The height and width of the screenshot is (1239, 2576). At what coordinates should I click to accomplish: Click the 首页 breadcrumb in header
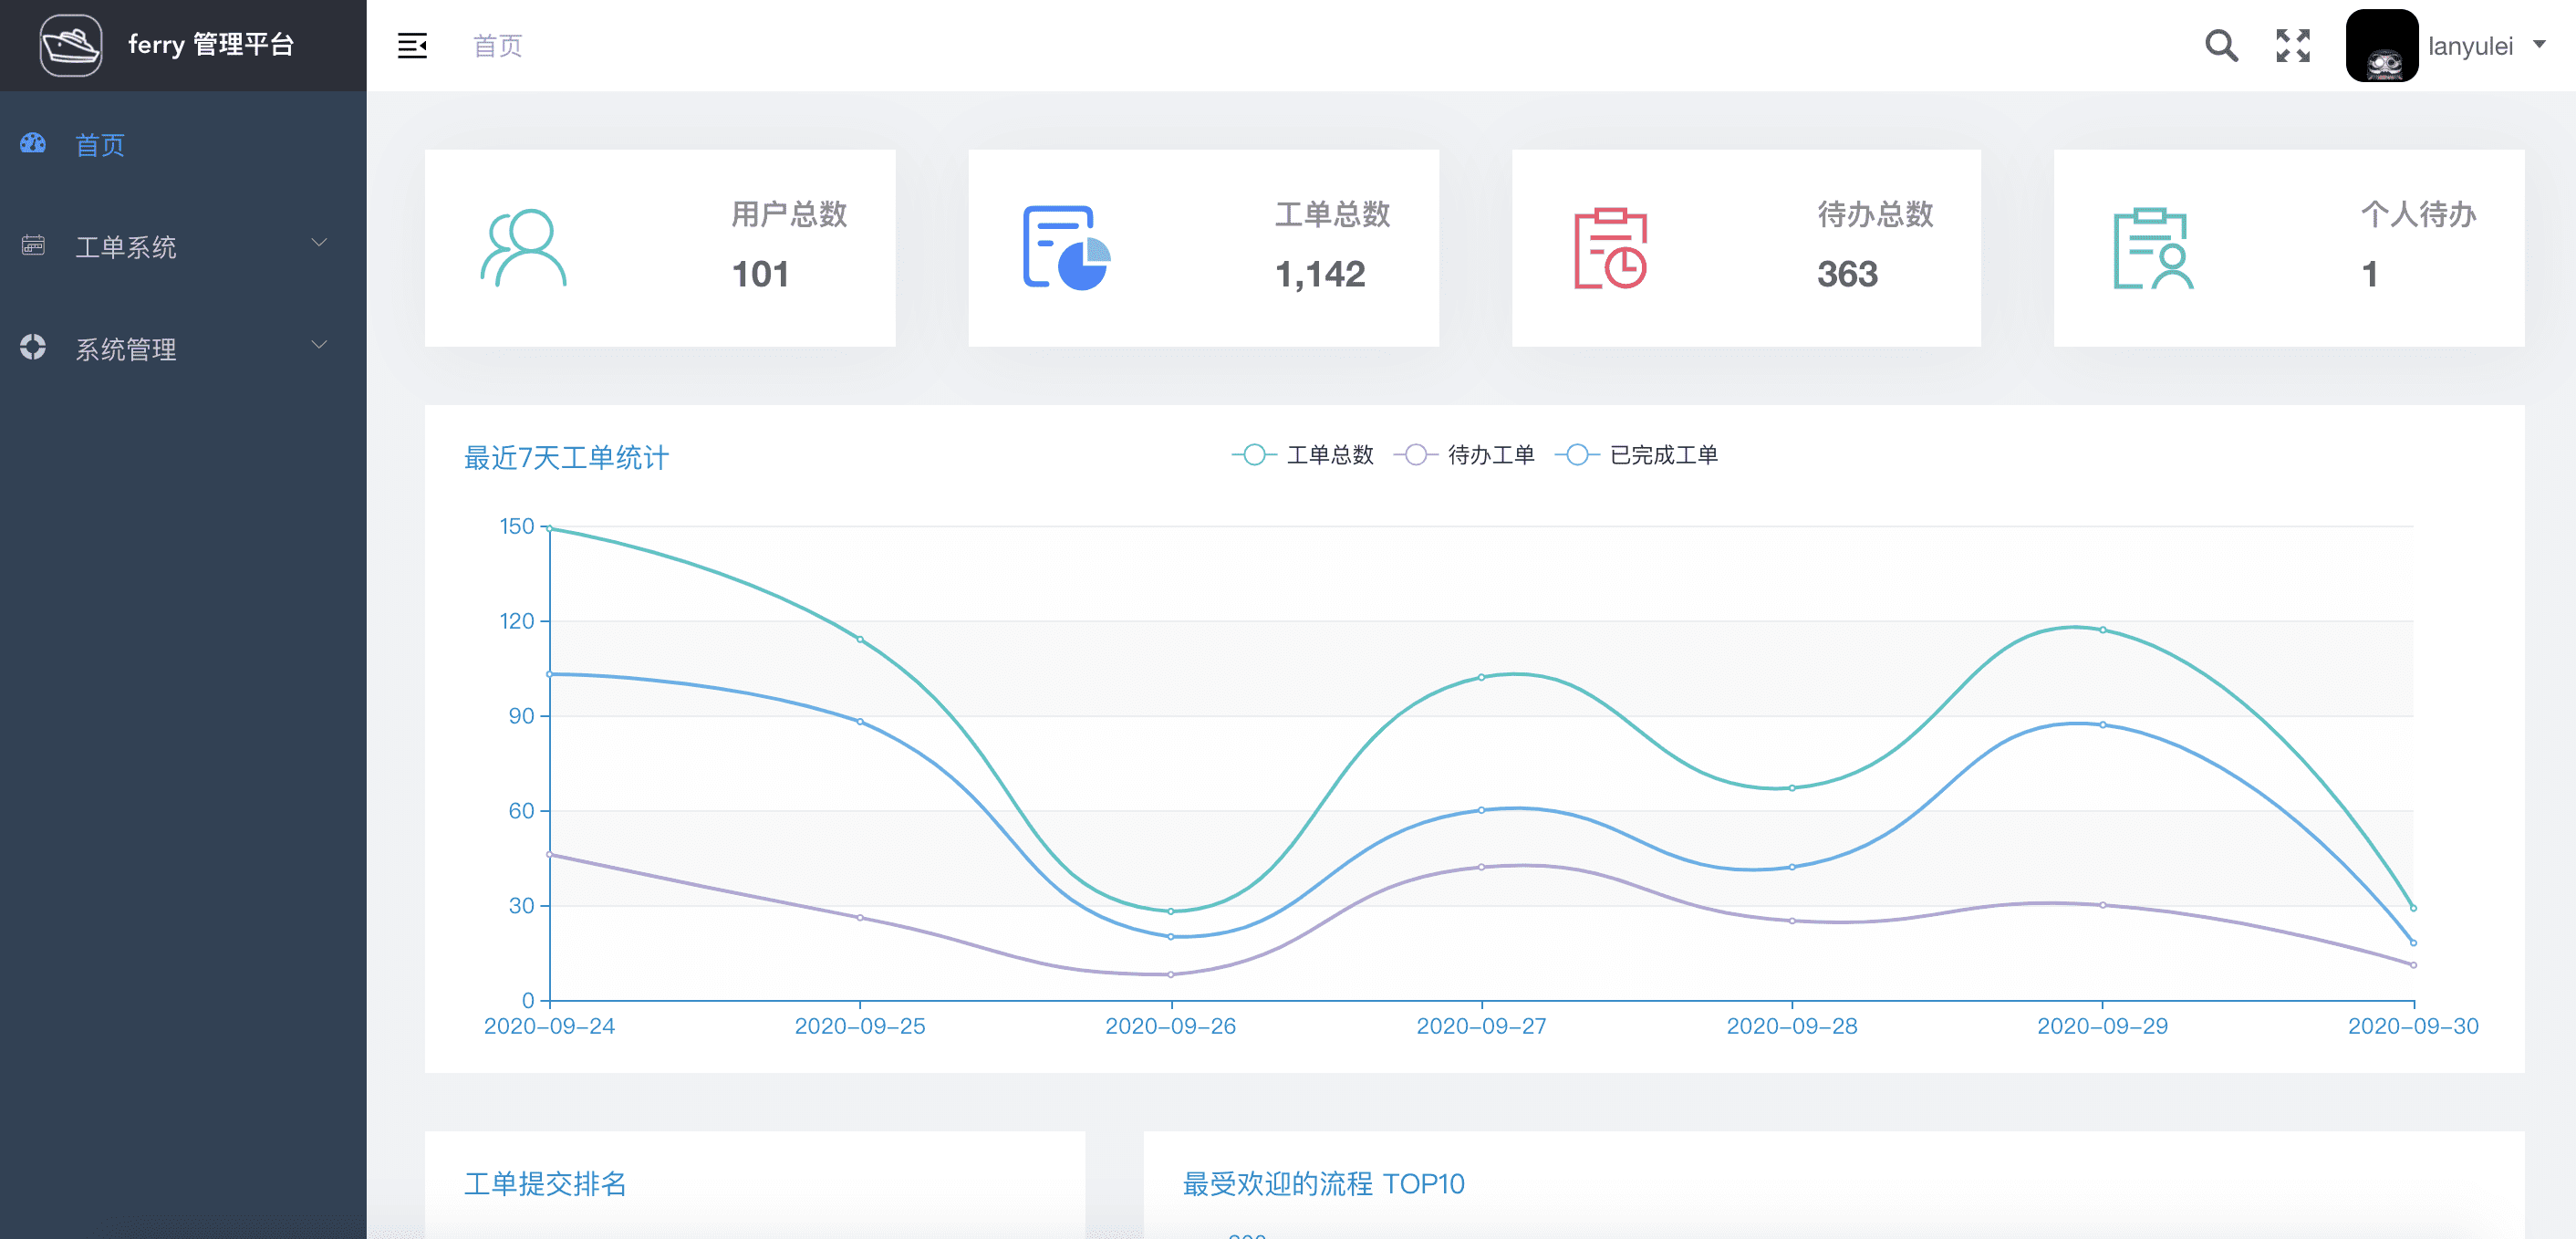497,45
